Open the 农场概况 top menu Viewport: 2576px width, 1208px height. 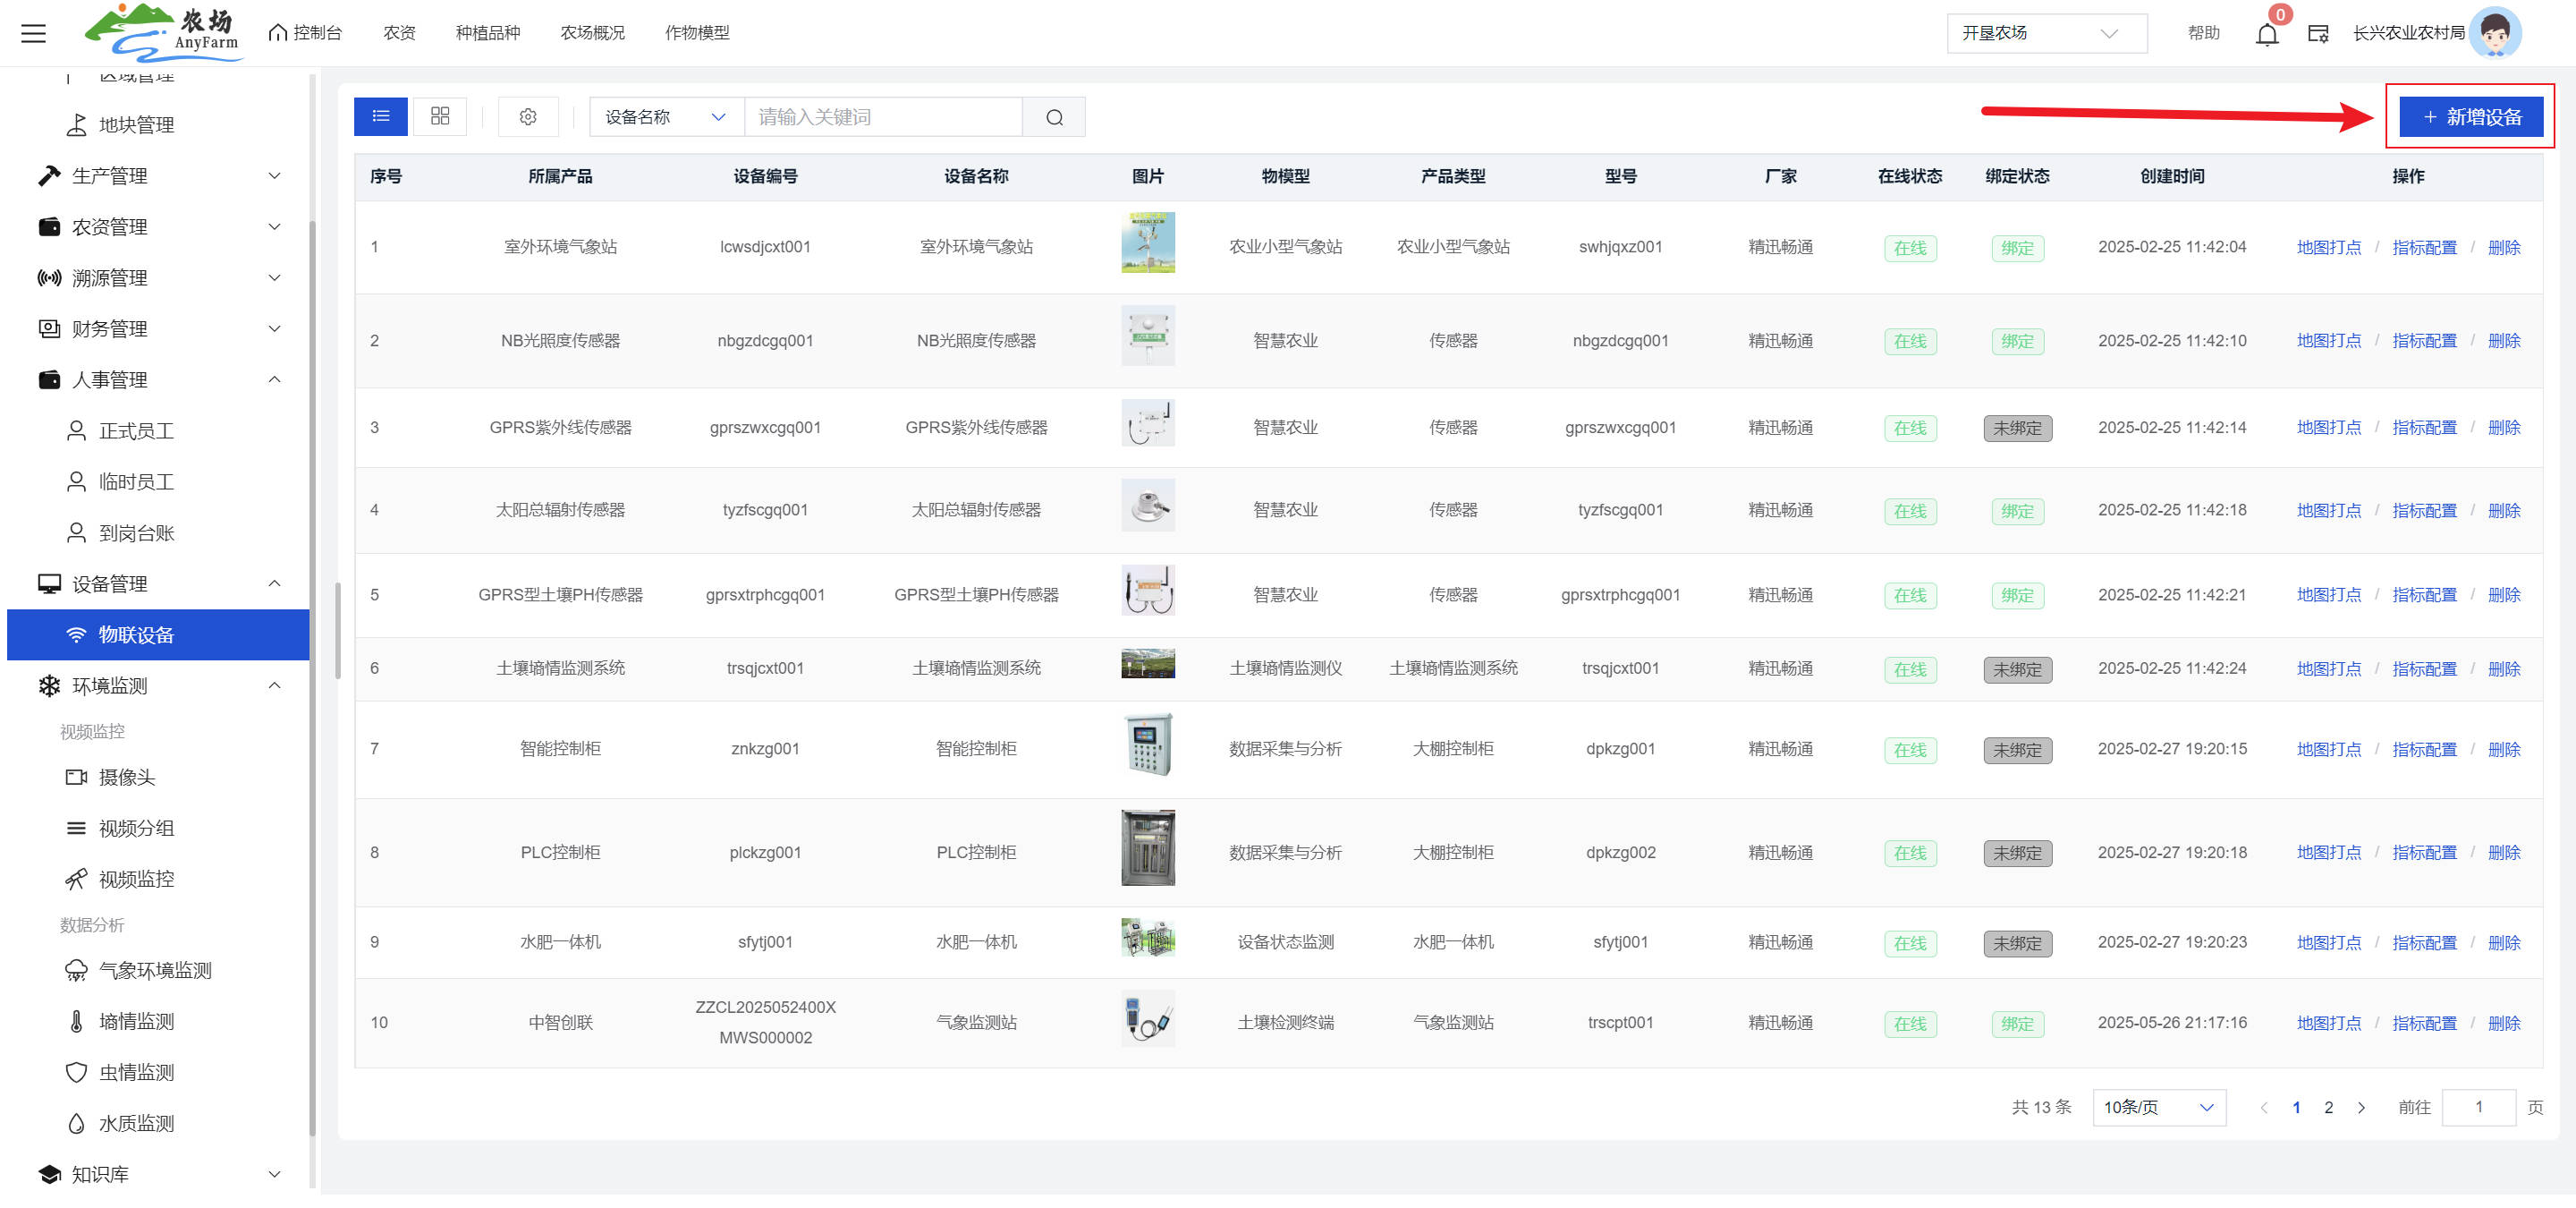tap(592, 33)
